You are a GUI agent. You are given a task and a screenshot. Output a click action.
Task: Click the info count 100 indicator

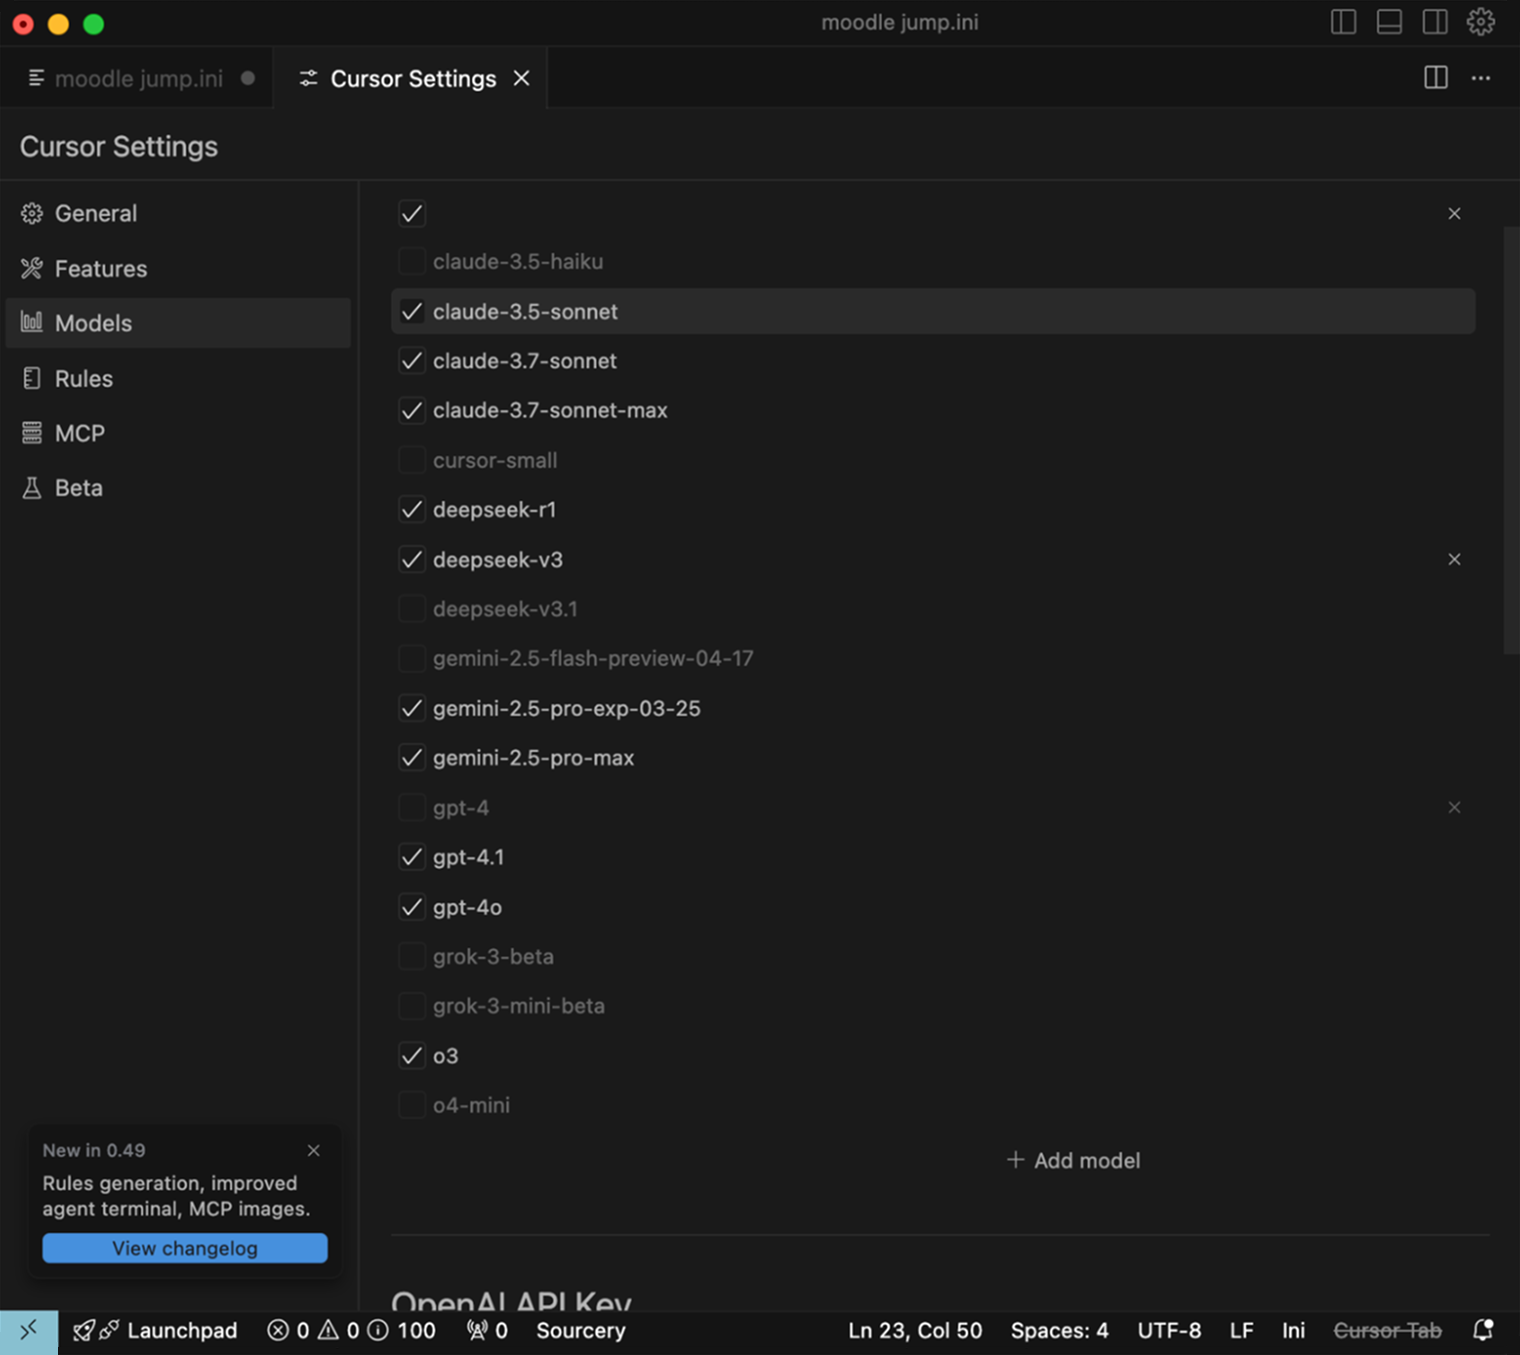coord(402,1331)
